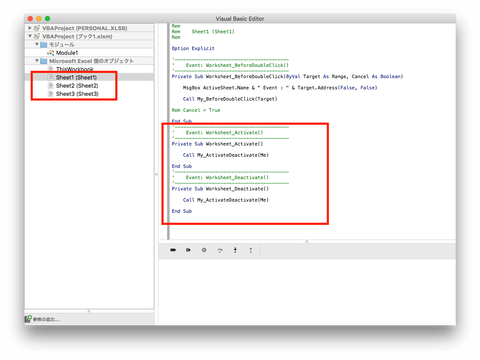The image size is (480, 360).
Task: Click the Worksheet_Activate sub declaration line
Action: coord(217,144)
